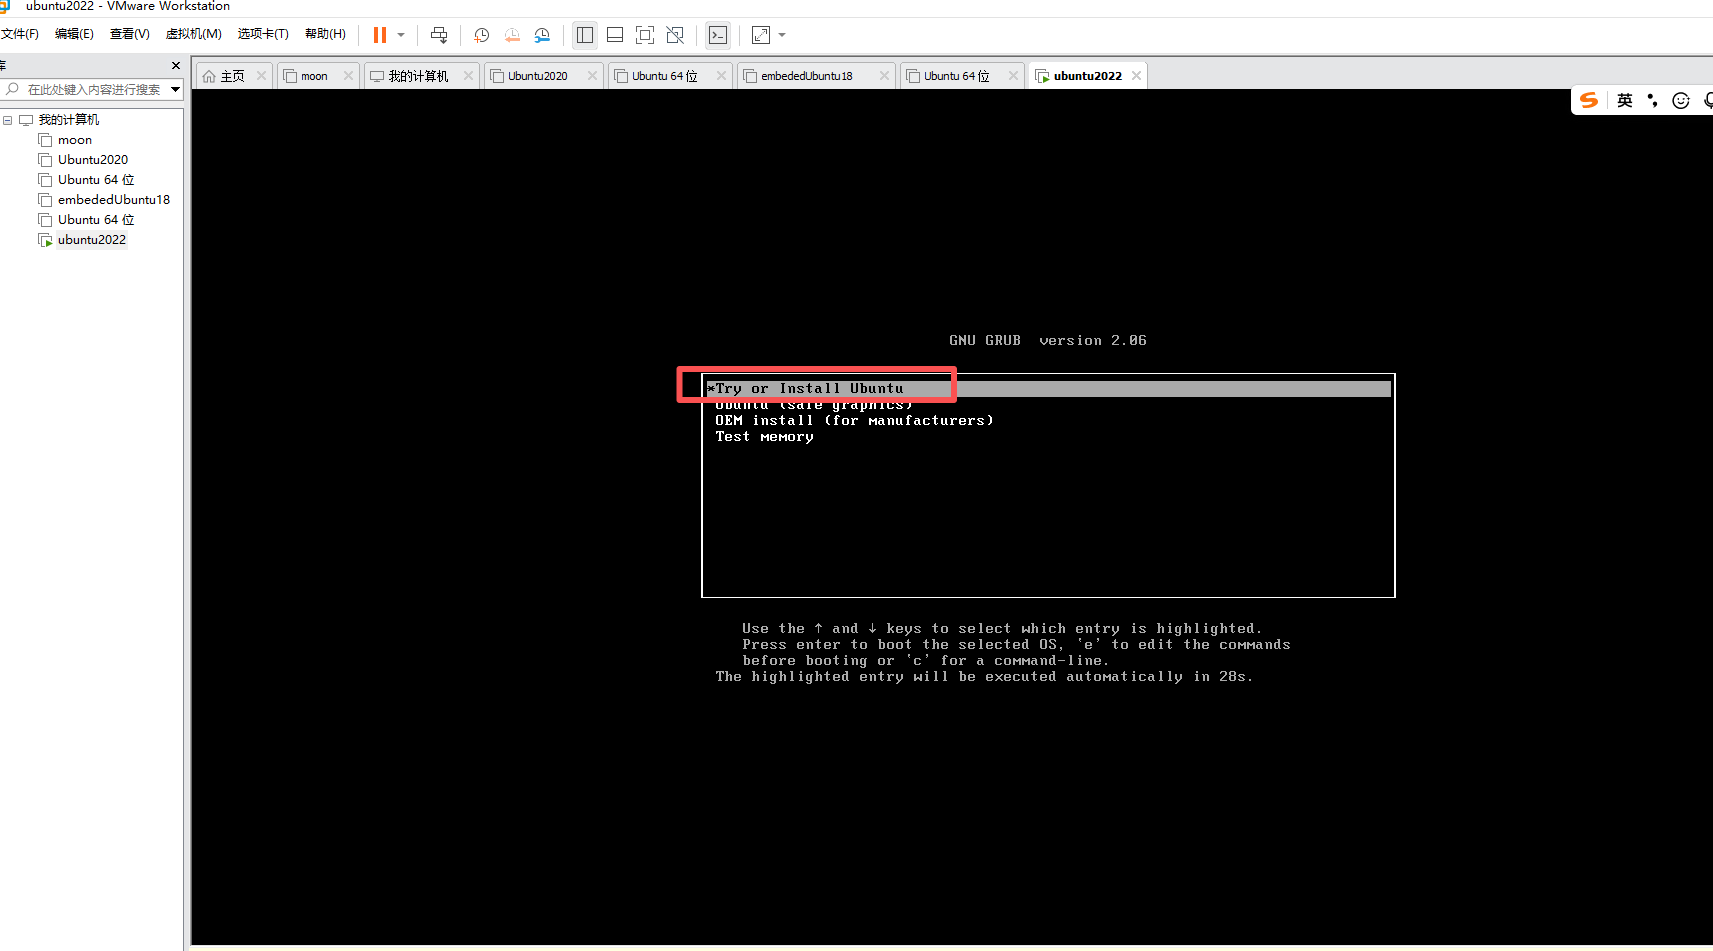The height and width of the screenshot is (951, 1713).
Task: Select 我的计算机 in the library tree
Action: [68, 120]
